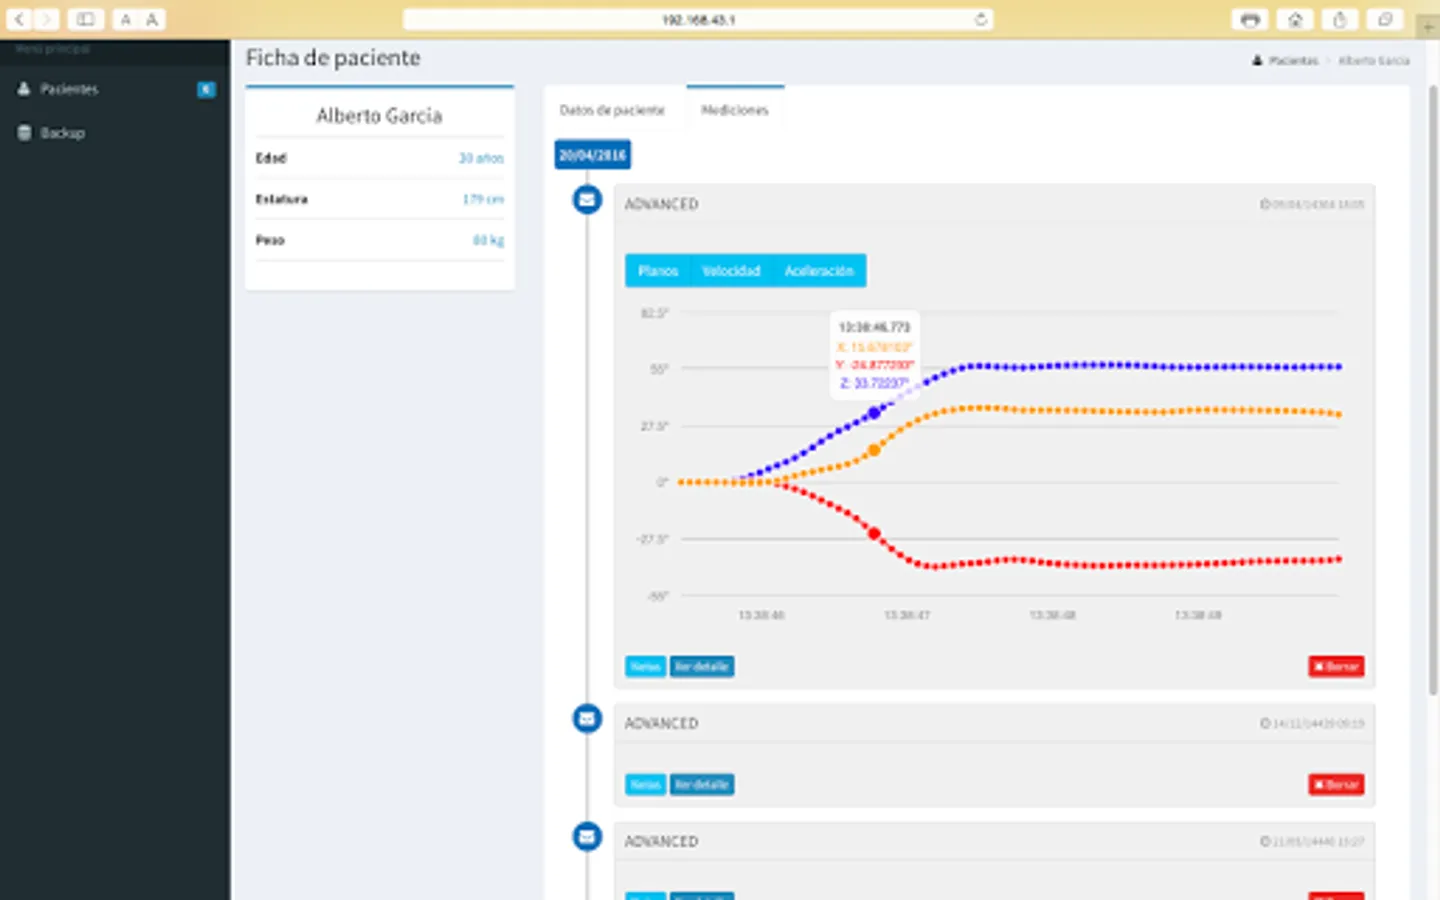This screenshot has width=1440, height=900.
Task: Show the Velocidad chart view
Action: point(731,271)
